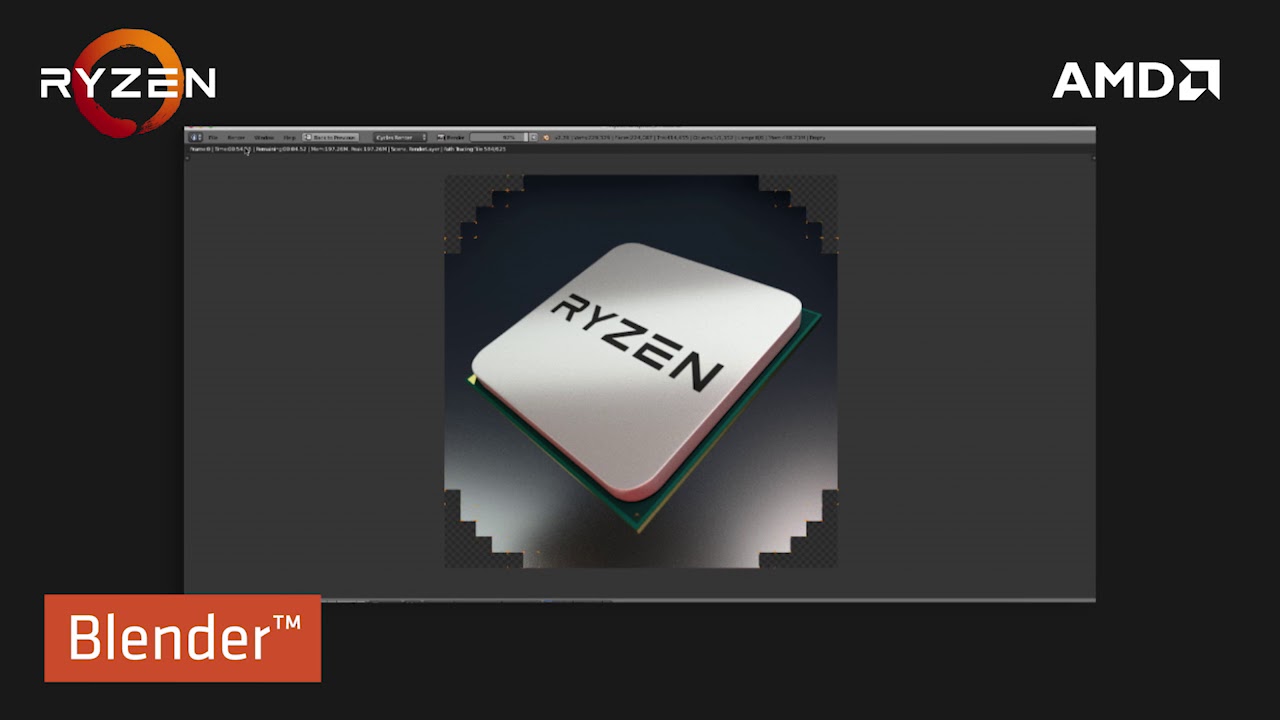Click the Path Tracing Tile progress text
Viewport: 1280px width, 720px height.
474,149
